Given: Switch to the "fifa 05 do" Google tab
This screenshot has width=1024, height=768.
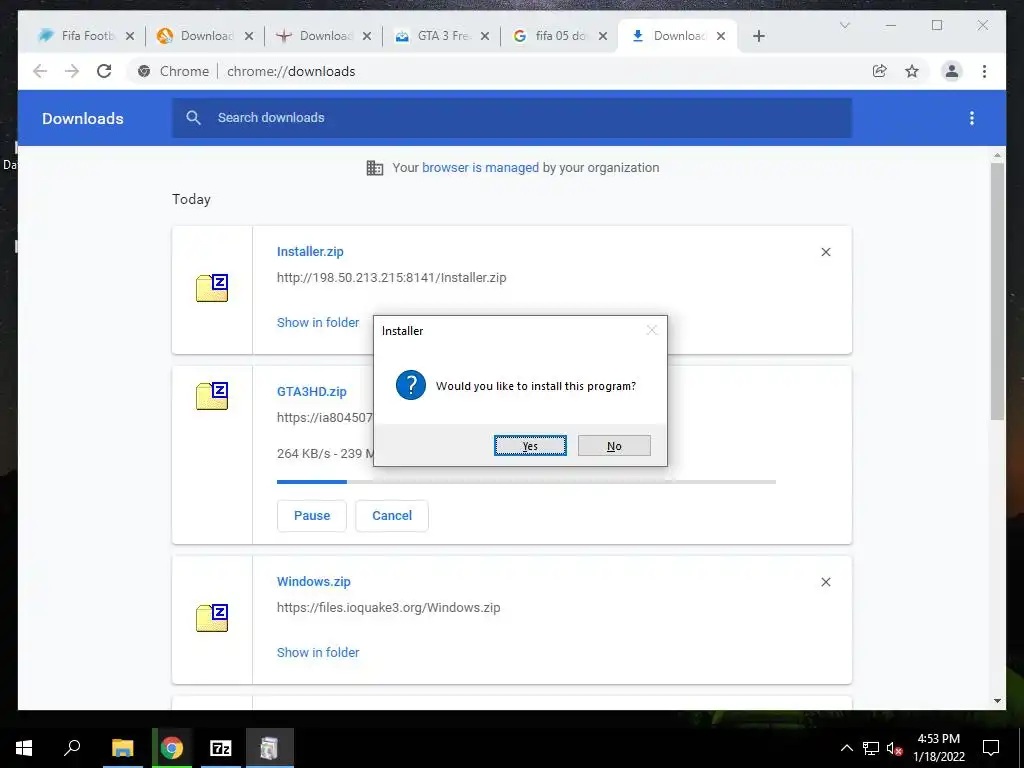Looking at the screenshot, I should 550,36.
